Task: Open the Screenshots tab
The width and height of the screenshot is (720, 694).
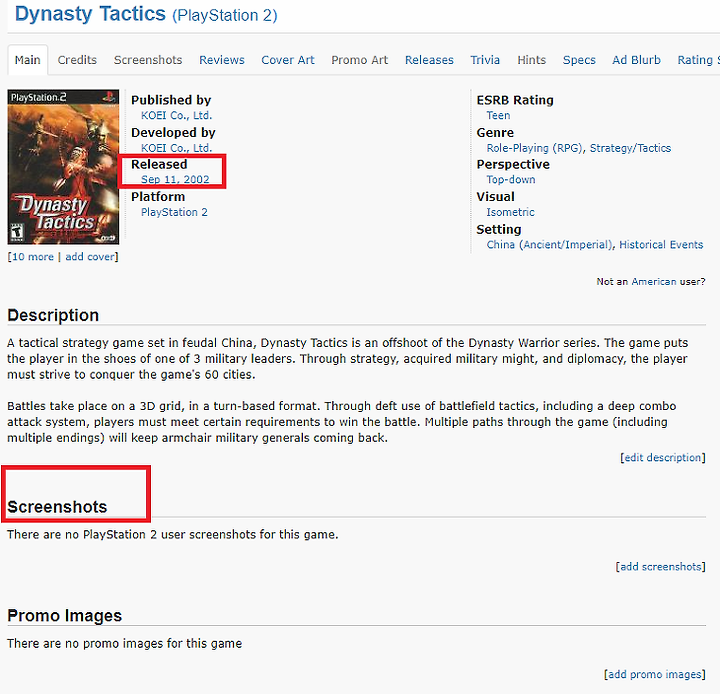Action: coord(148,60)
